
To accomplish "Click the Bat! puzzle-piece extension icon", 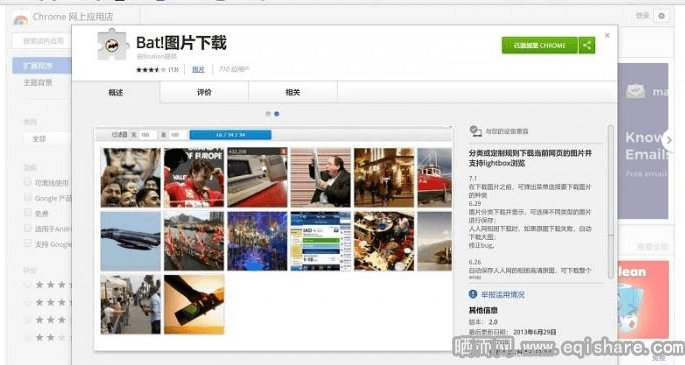I will [x=112, y=45].
